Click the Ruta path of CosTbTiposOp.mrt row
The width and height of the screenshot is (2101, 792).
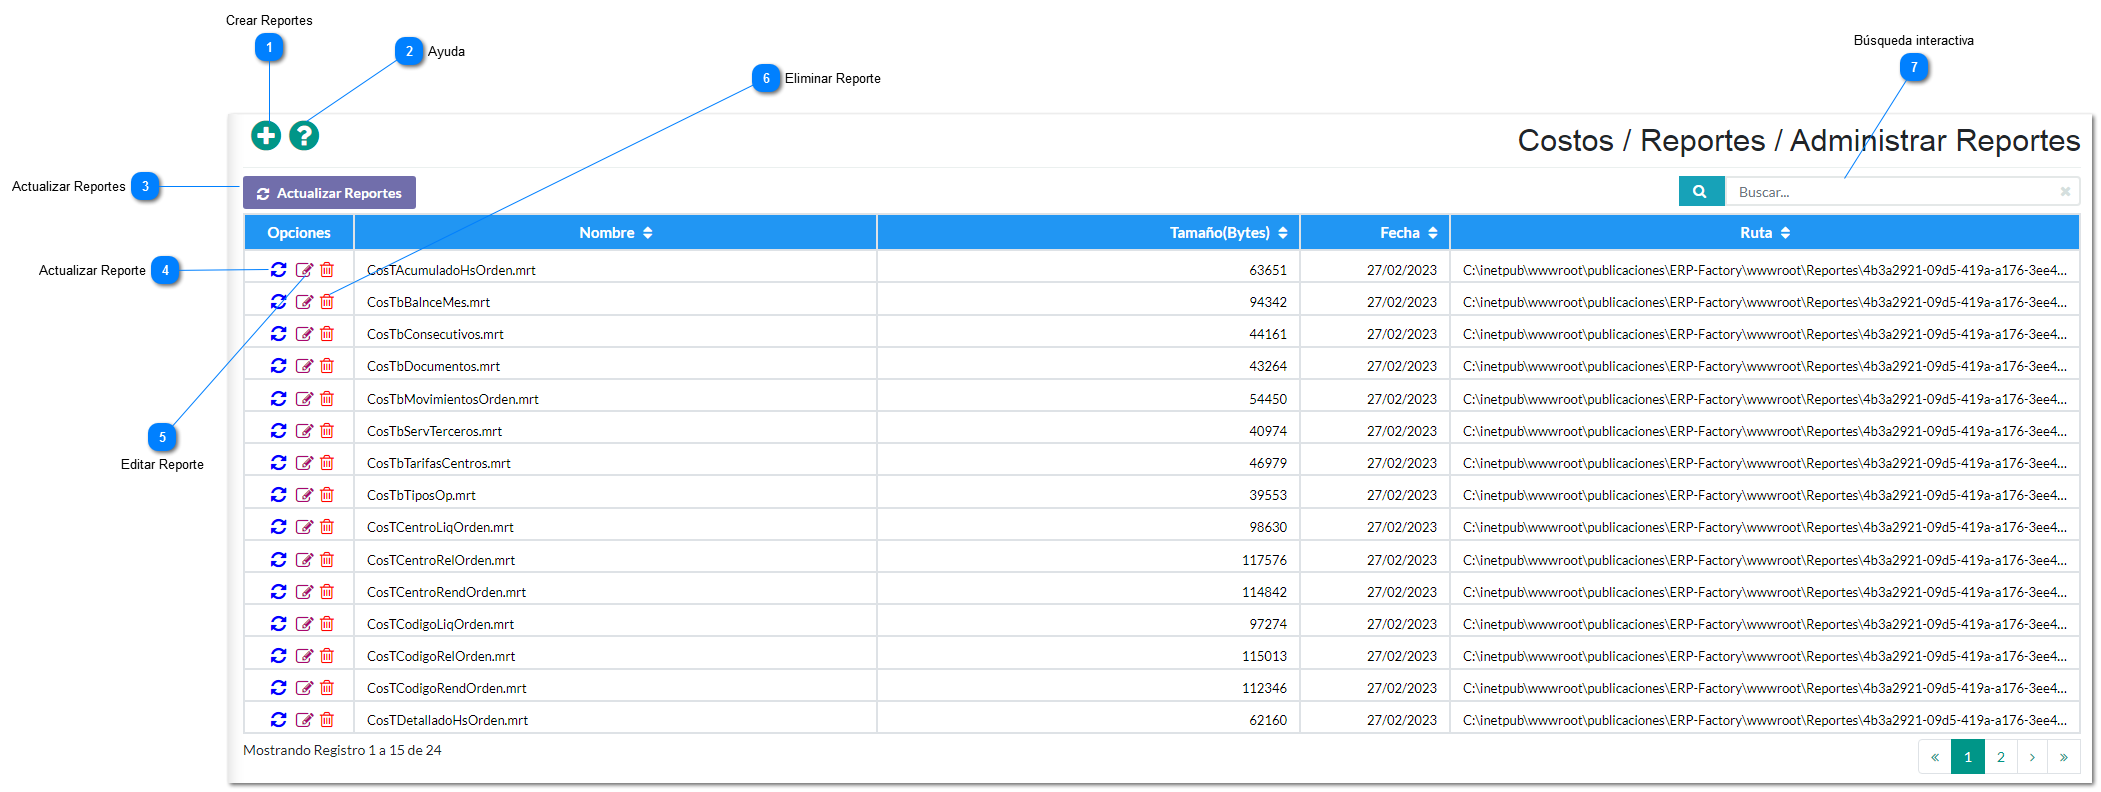(1764, 495)
